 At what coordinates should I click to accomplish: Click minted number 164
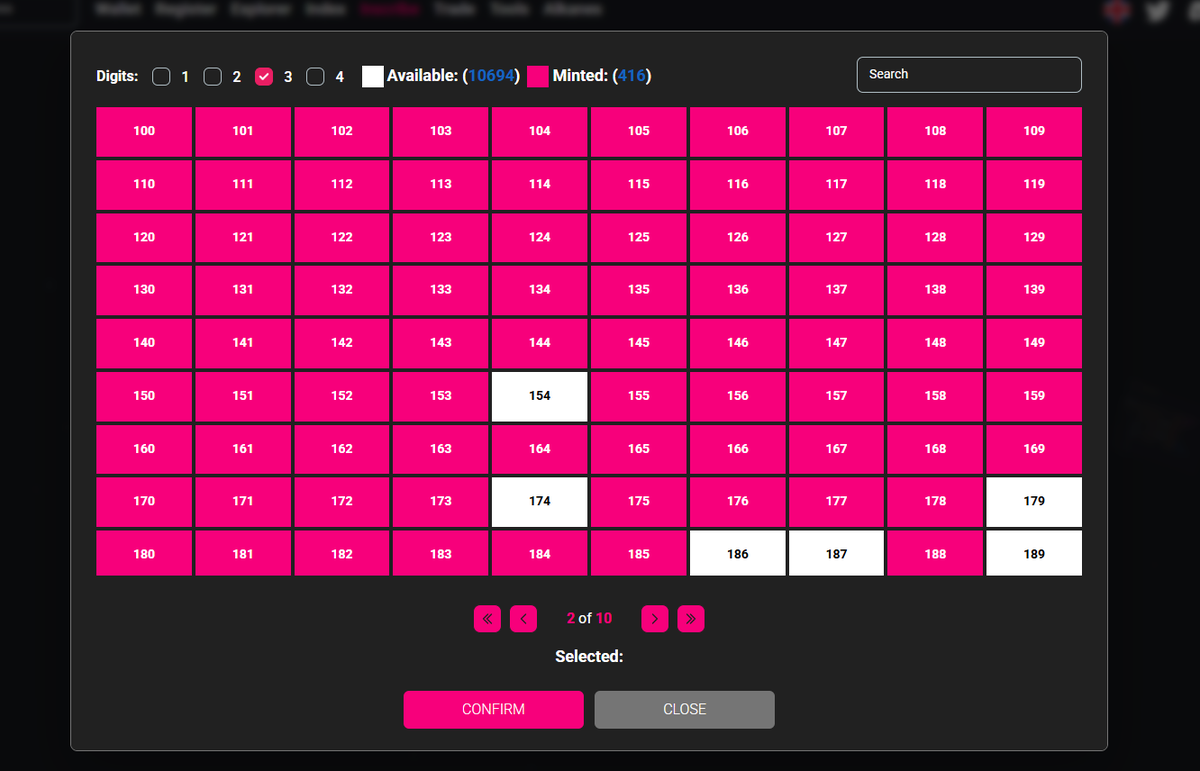point(540,449)
